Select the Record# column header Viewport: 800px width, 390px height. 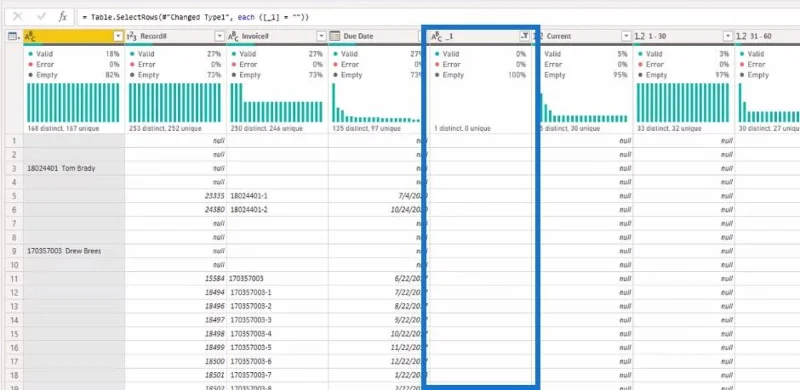(x=176, y=36)
